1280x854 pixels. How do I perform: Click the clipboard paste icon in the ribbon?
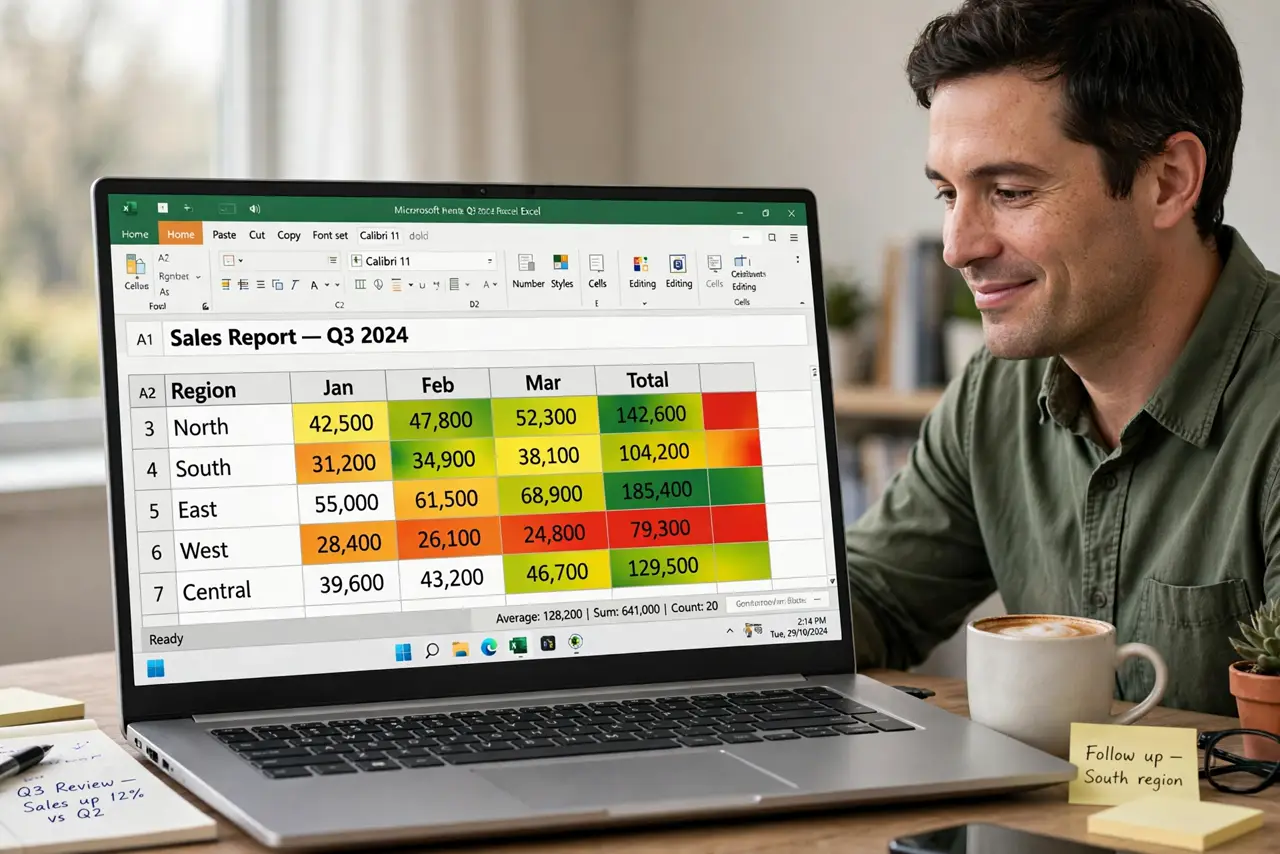(x=135, y=265)
